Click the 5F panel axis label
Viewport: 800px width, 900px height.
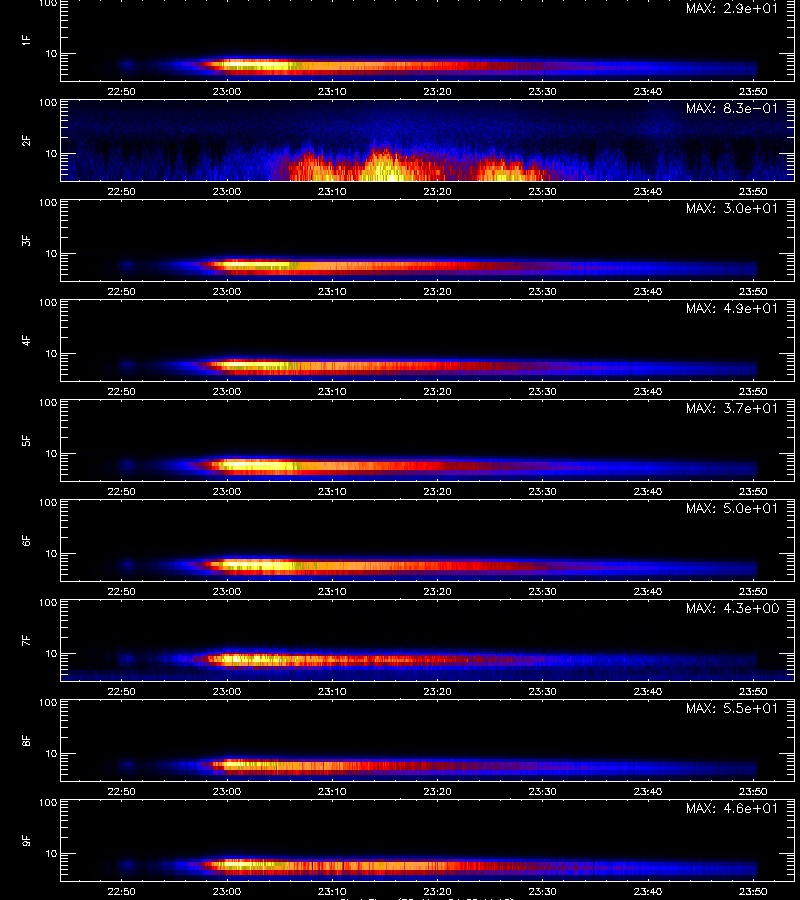click(x=26, y=440)
